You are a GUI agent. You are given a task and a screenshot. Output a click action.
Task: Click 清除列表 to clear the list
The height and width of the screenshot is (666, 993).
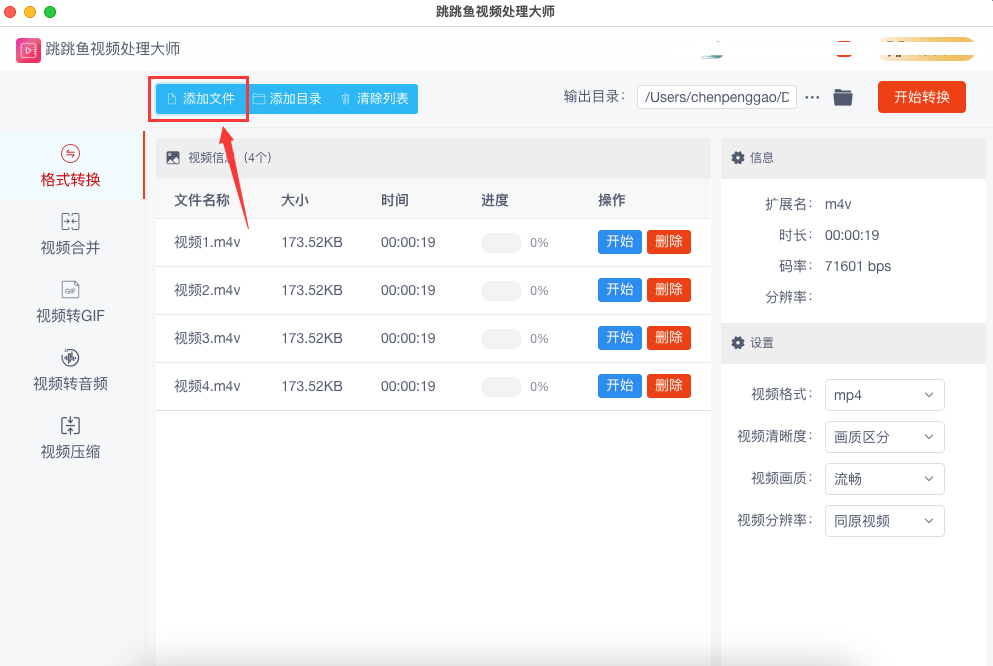(x=374, y=99)
